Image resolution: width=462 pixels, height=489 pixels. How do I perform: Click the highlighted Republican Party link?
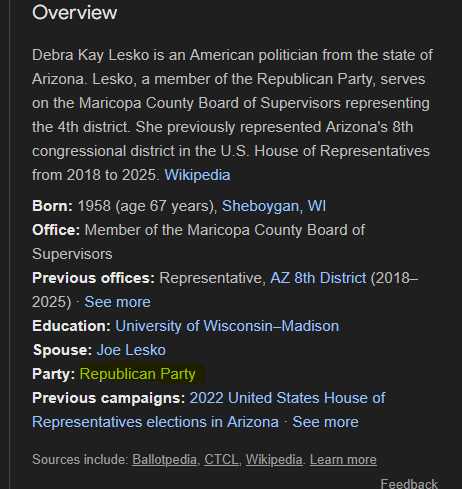(137, 374)
